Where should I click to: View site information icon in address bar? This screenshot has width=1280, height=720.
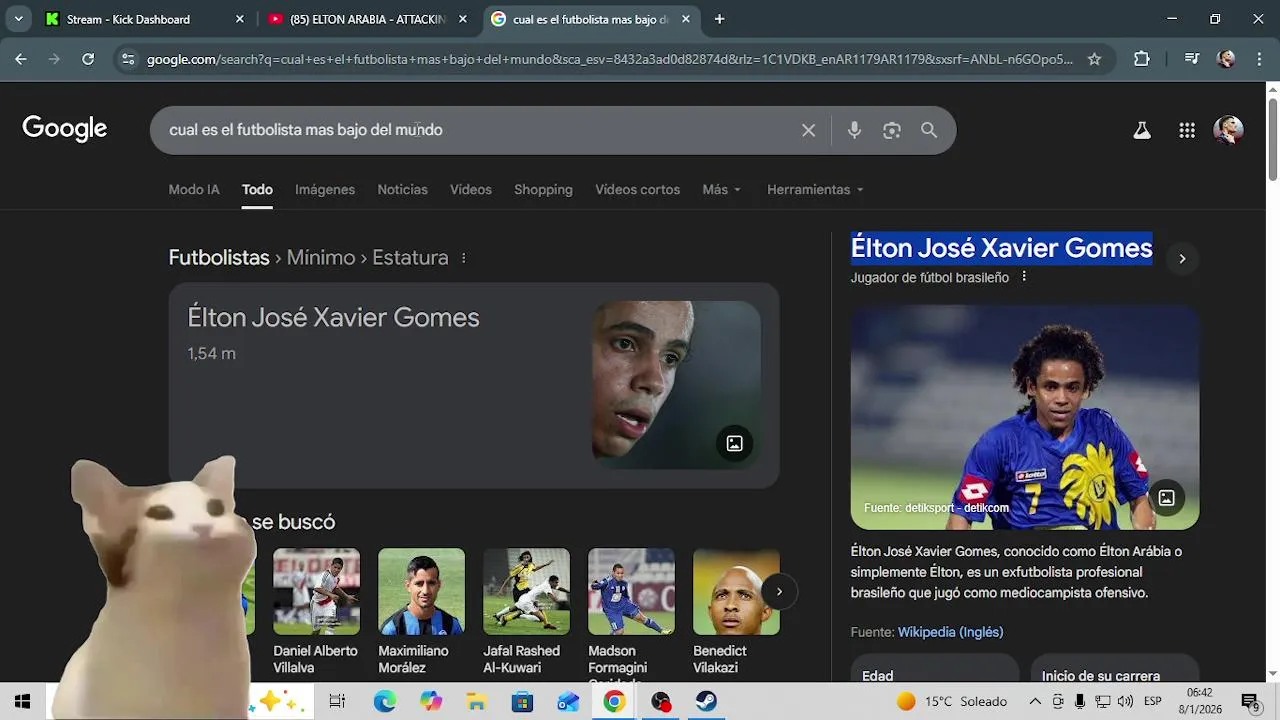click(x=128, y=59)
